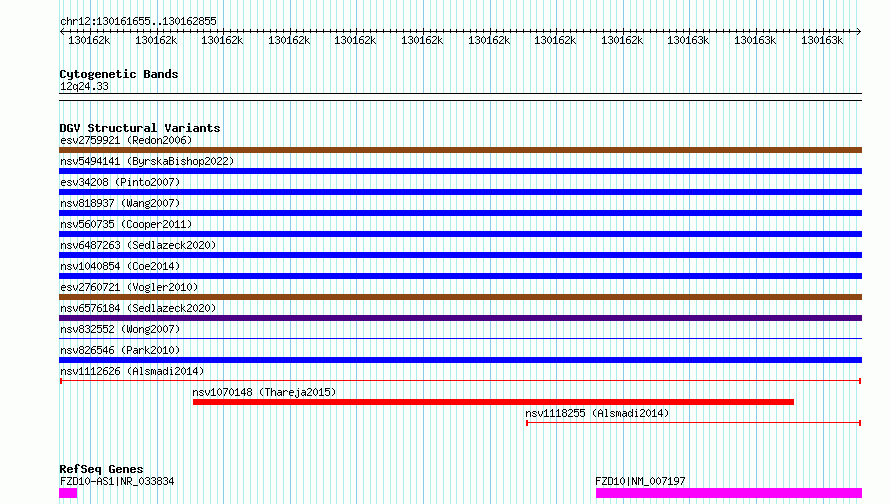890x504 pixels.
Task: Click the 12q24.33 cytogenetic band label
Action: (84, 86)
